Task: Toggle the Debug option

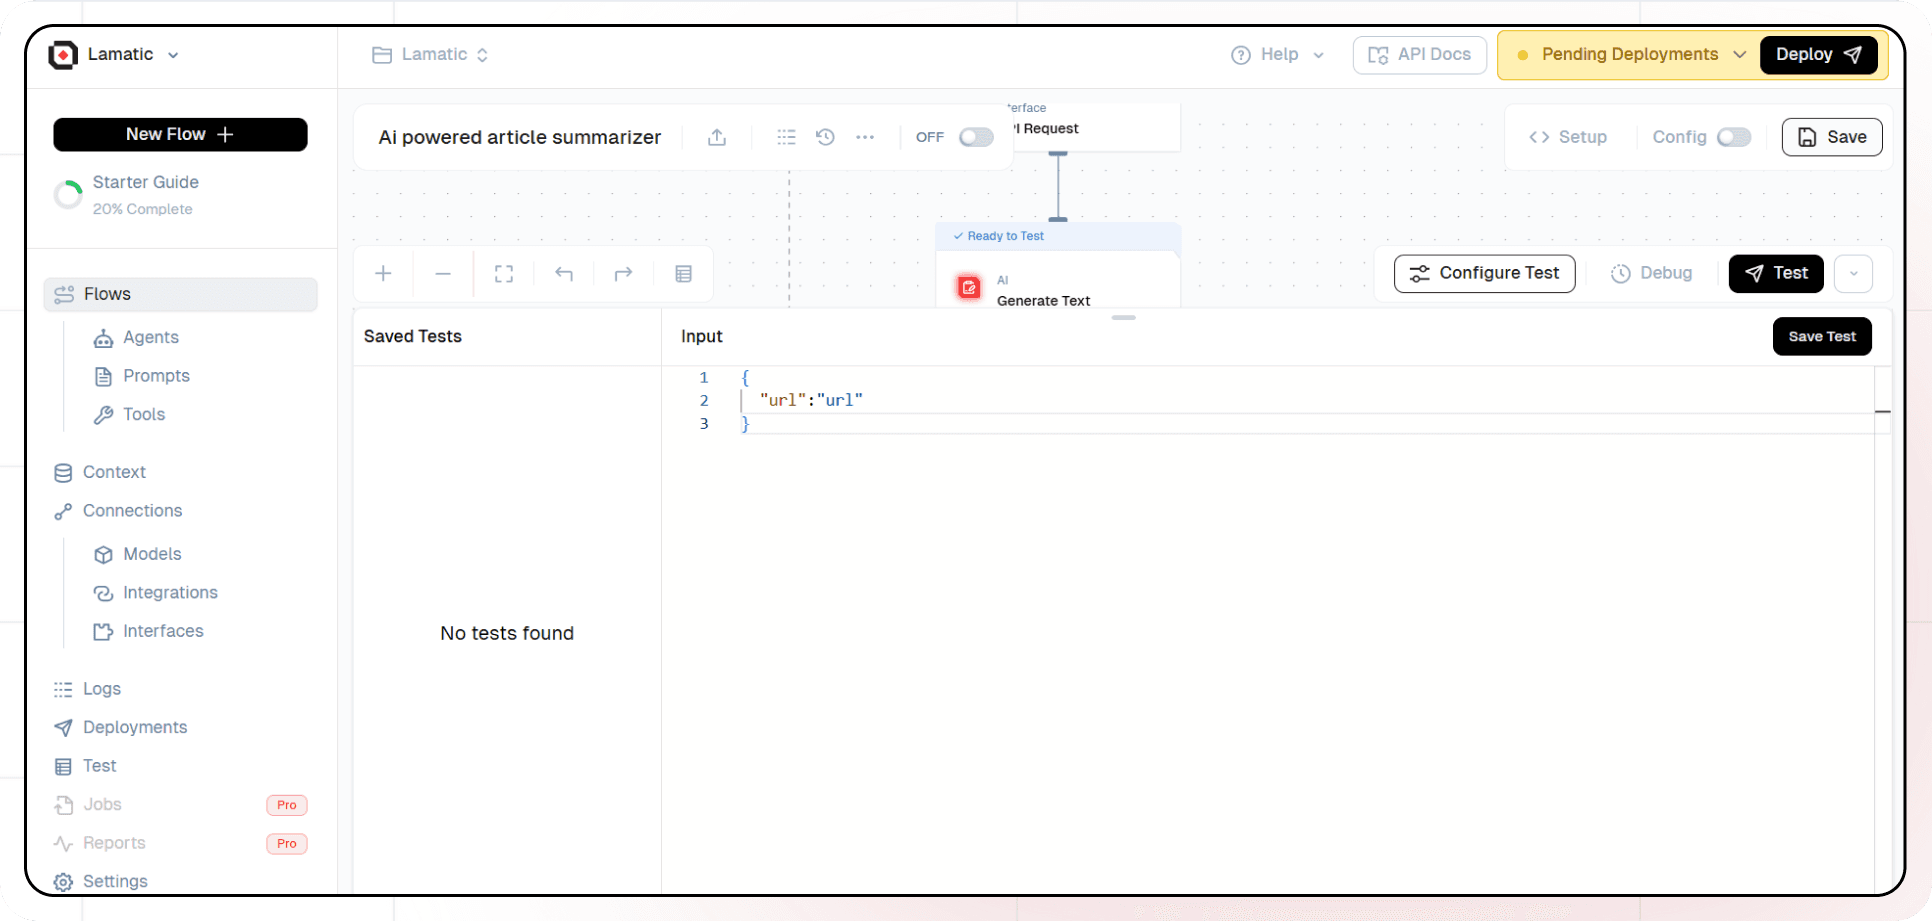Action: point(1652,273)
